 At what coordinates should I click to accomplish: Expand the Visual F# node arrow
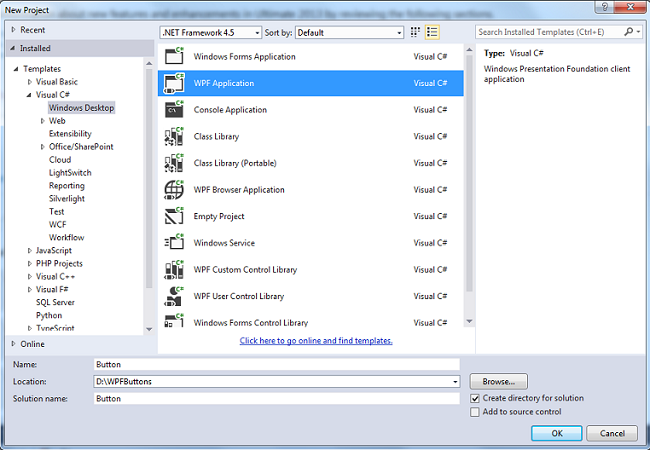pyautogui.click(x=29, y=290)
